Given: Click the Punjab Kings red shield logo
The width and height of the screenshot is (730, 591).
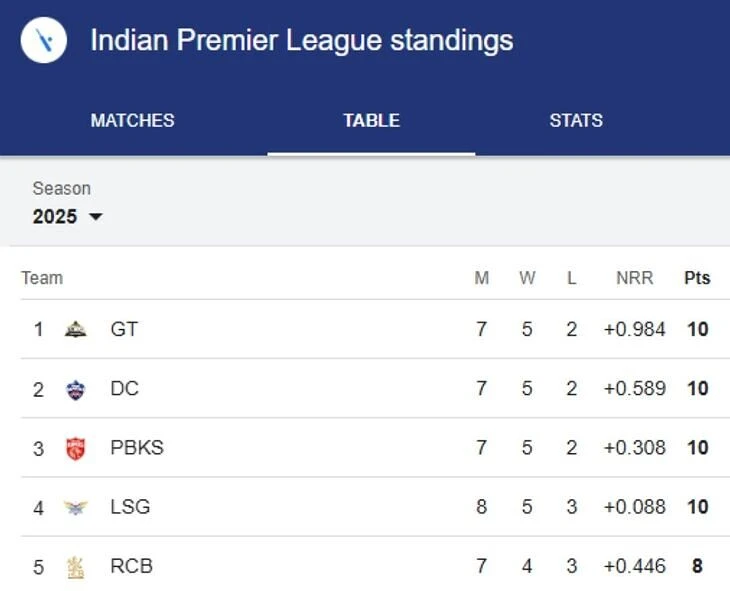Looking at the screenshot, I should (x=75, y=448).
